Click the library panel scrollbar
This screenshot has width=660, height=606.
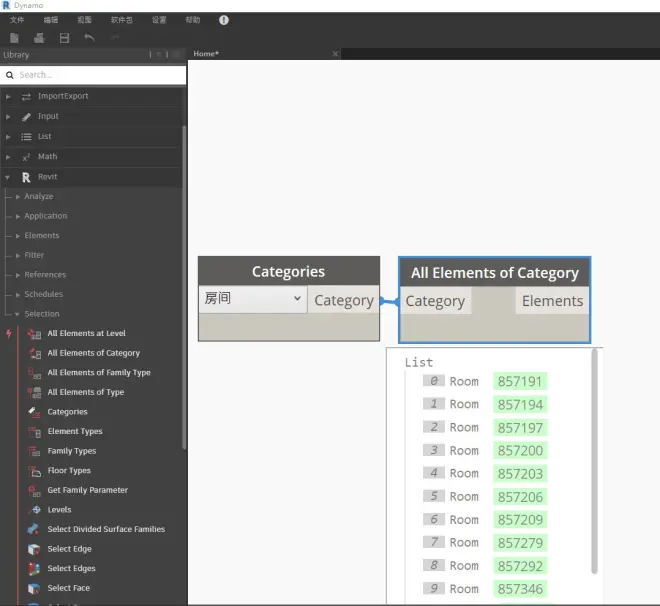click(184, 288)
